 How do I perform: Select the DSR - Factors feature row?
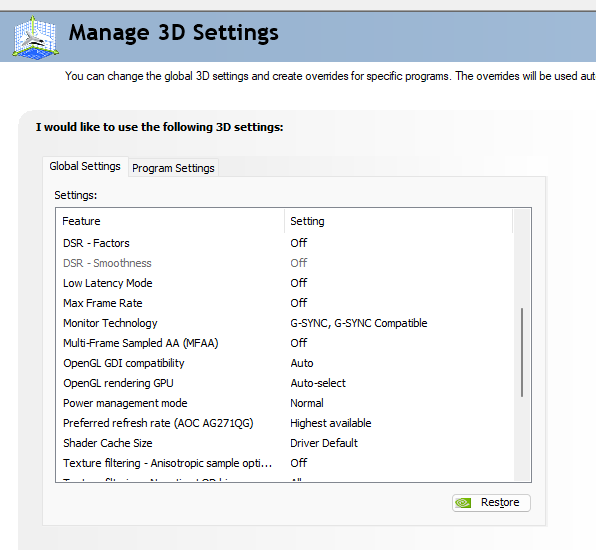point(285,243)
